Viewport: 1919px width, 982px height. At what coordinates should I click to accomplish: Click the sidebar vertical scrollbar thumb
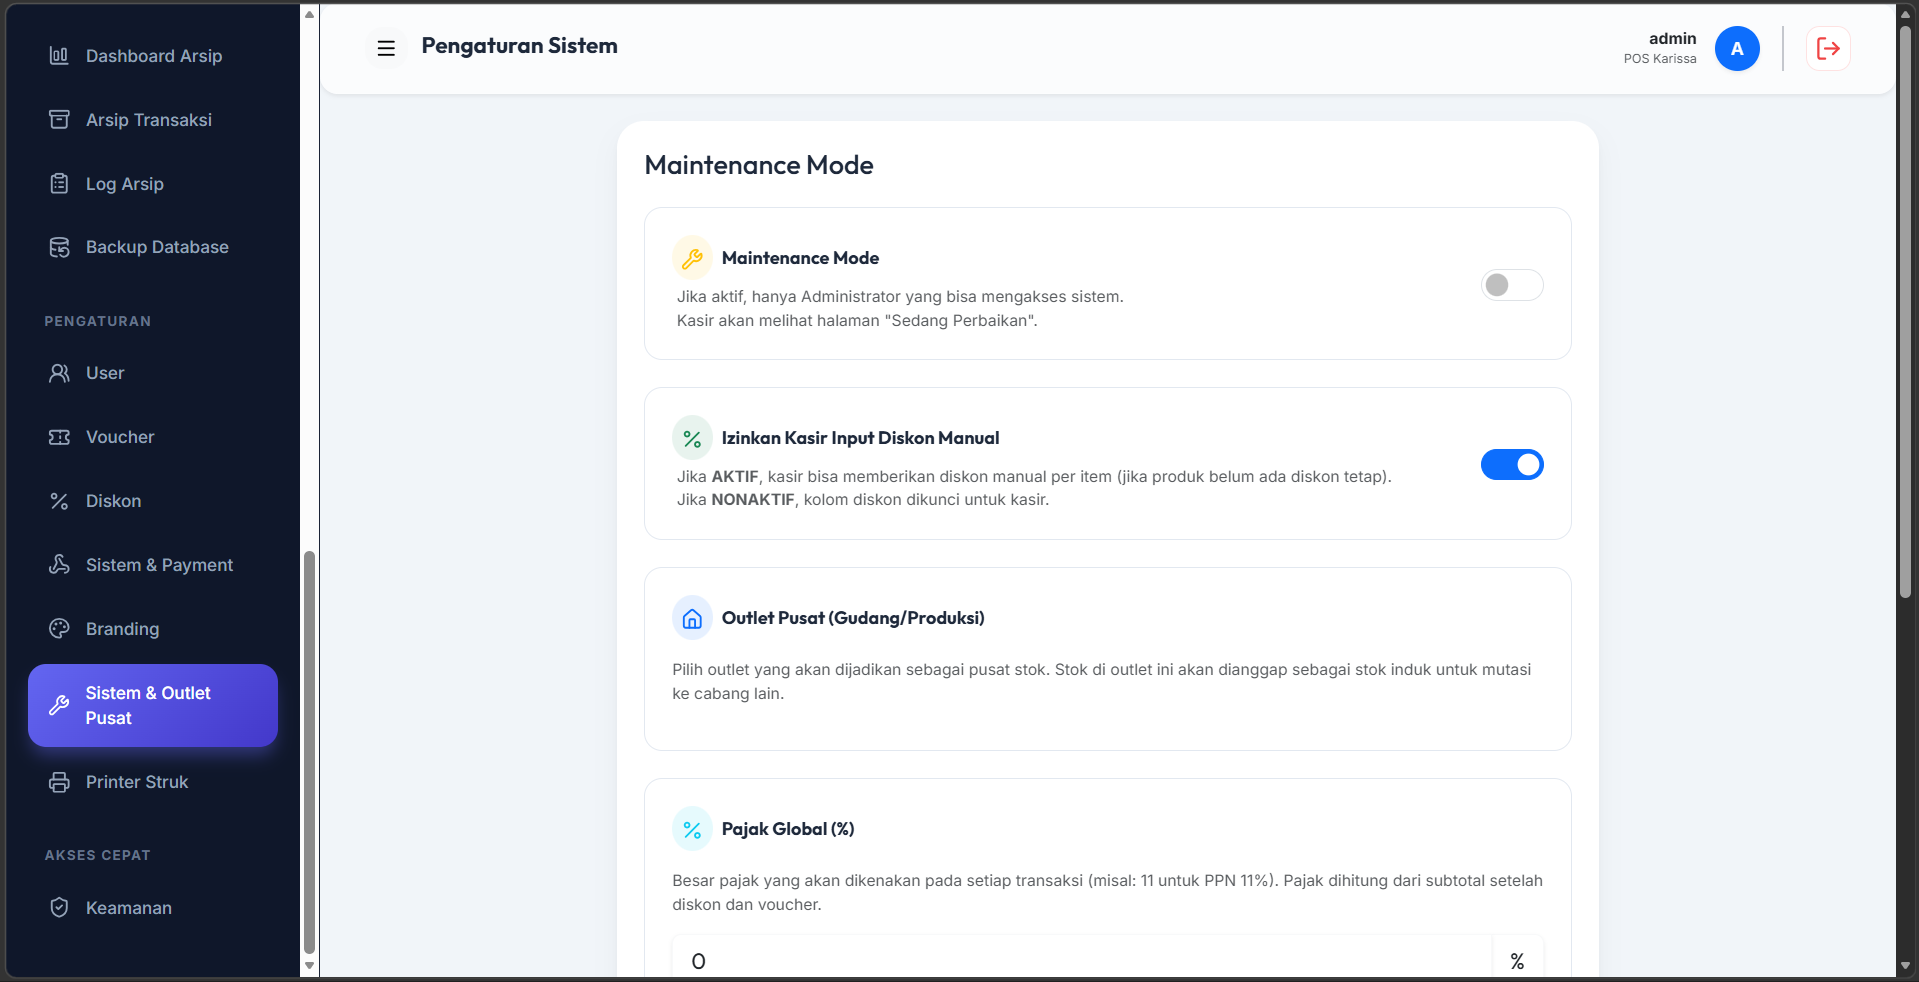tap(309, 752)
